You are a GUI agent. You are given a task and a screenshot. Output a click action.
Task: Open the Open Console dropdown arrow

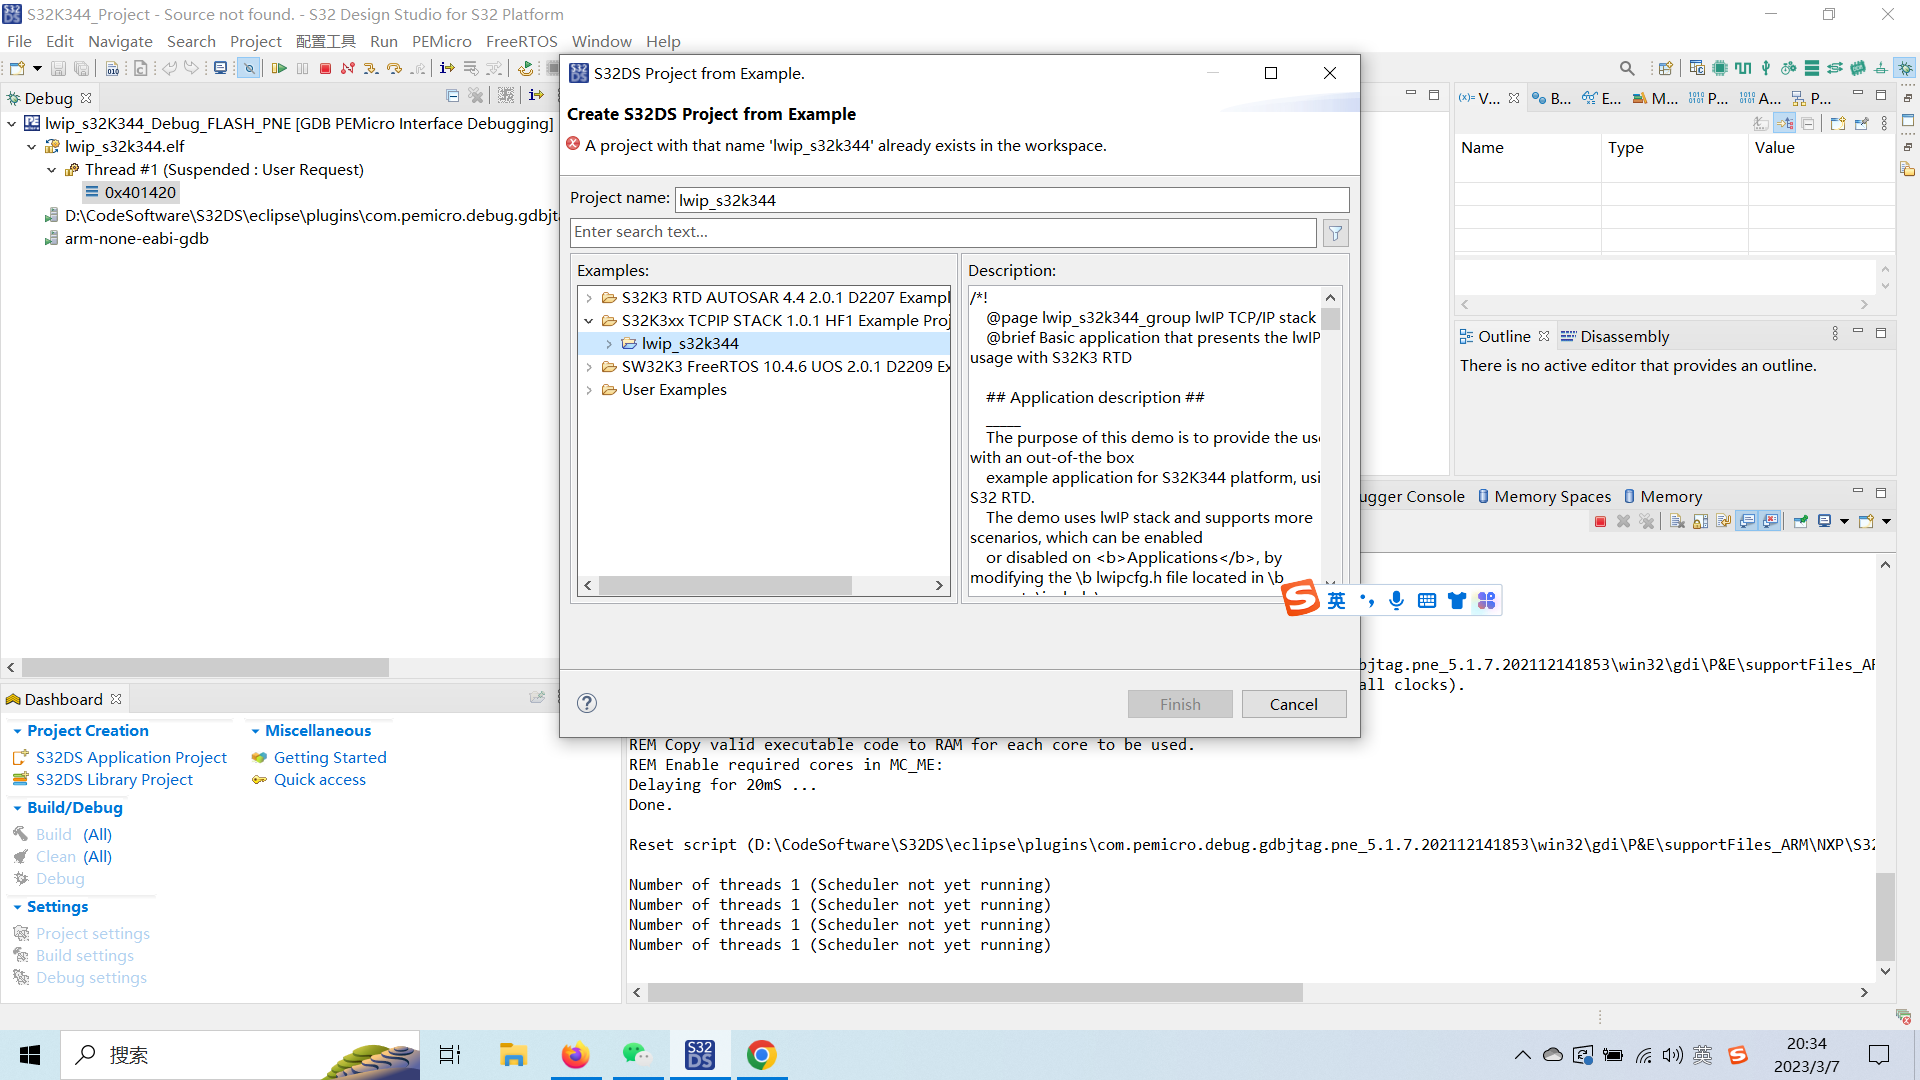tap(1885, 521)
